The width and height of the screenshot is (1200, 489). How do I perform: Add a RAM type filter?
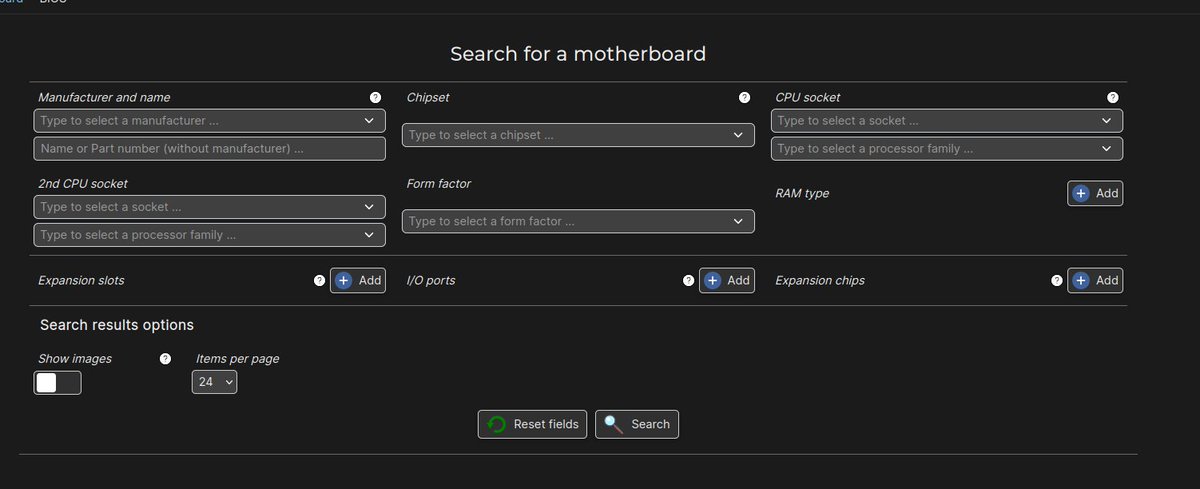[x=1095, y=194]
